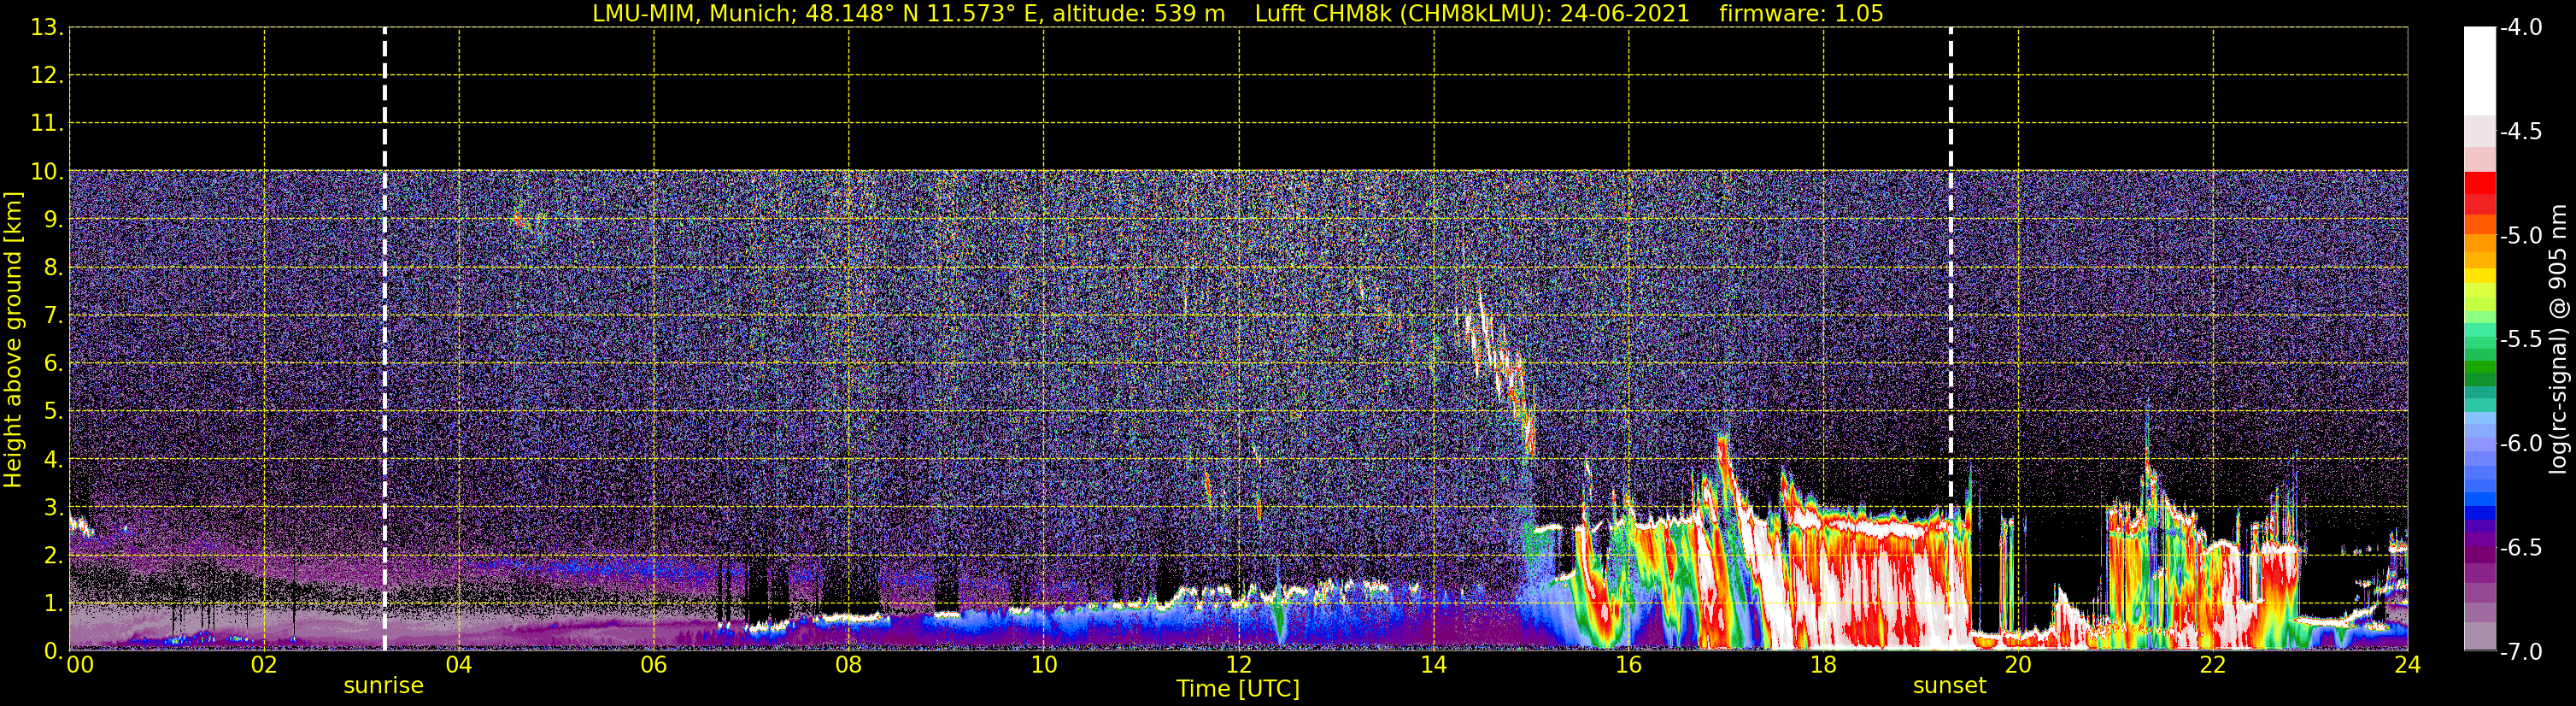Click the "firmware: 1.05" text
The image size is (2576, 706).
1801,14
